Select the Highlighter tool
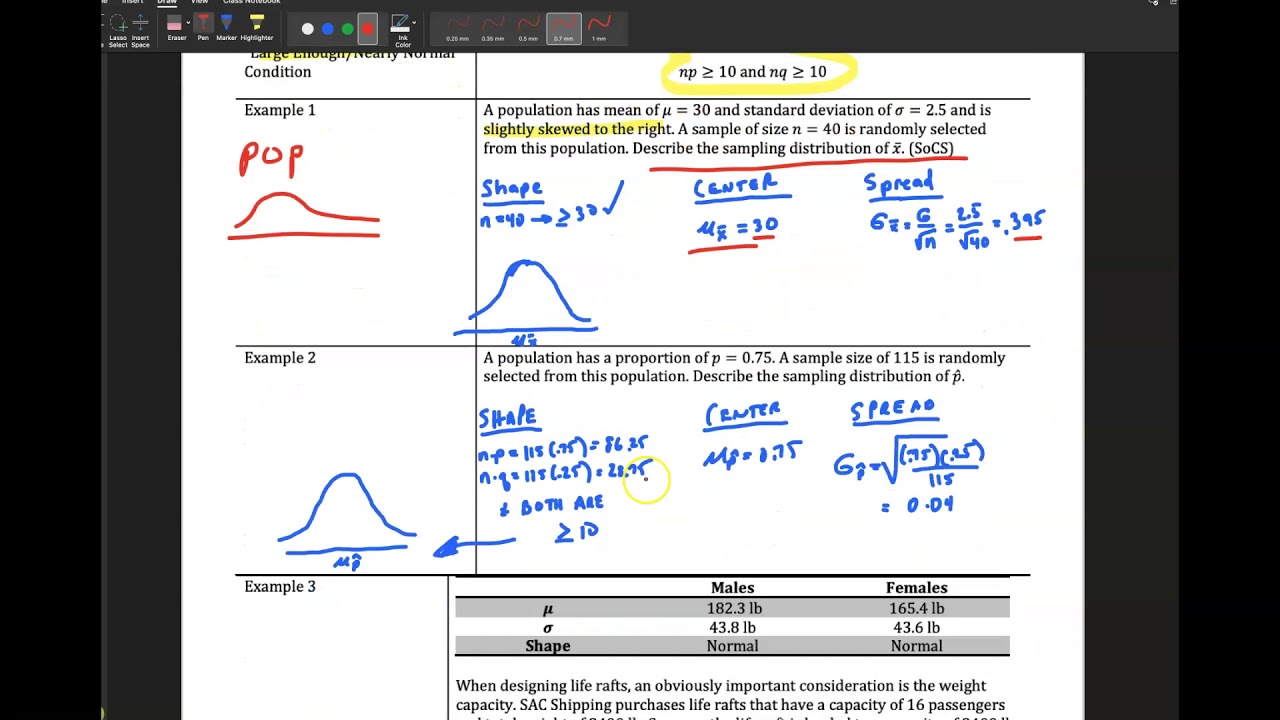 257,28
